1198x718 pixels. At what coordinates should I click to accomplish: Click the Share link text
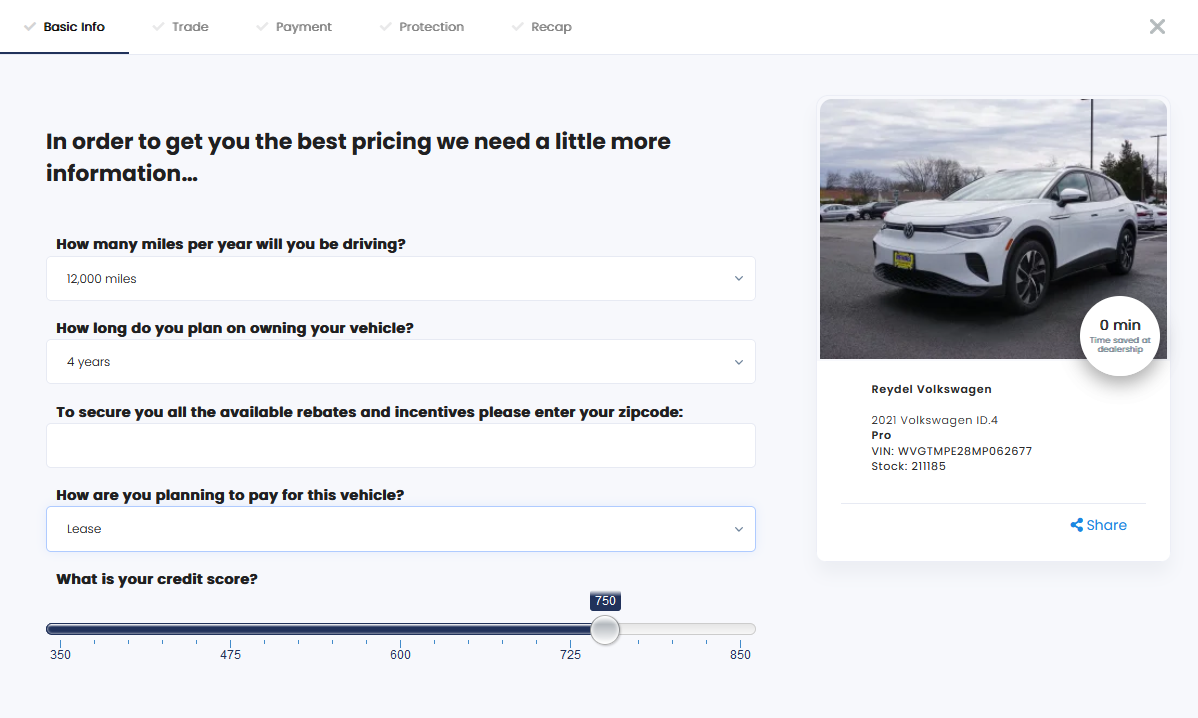tap(1107, 525)
